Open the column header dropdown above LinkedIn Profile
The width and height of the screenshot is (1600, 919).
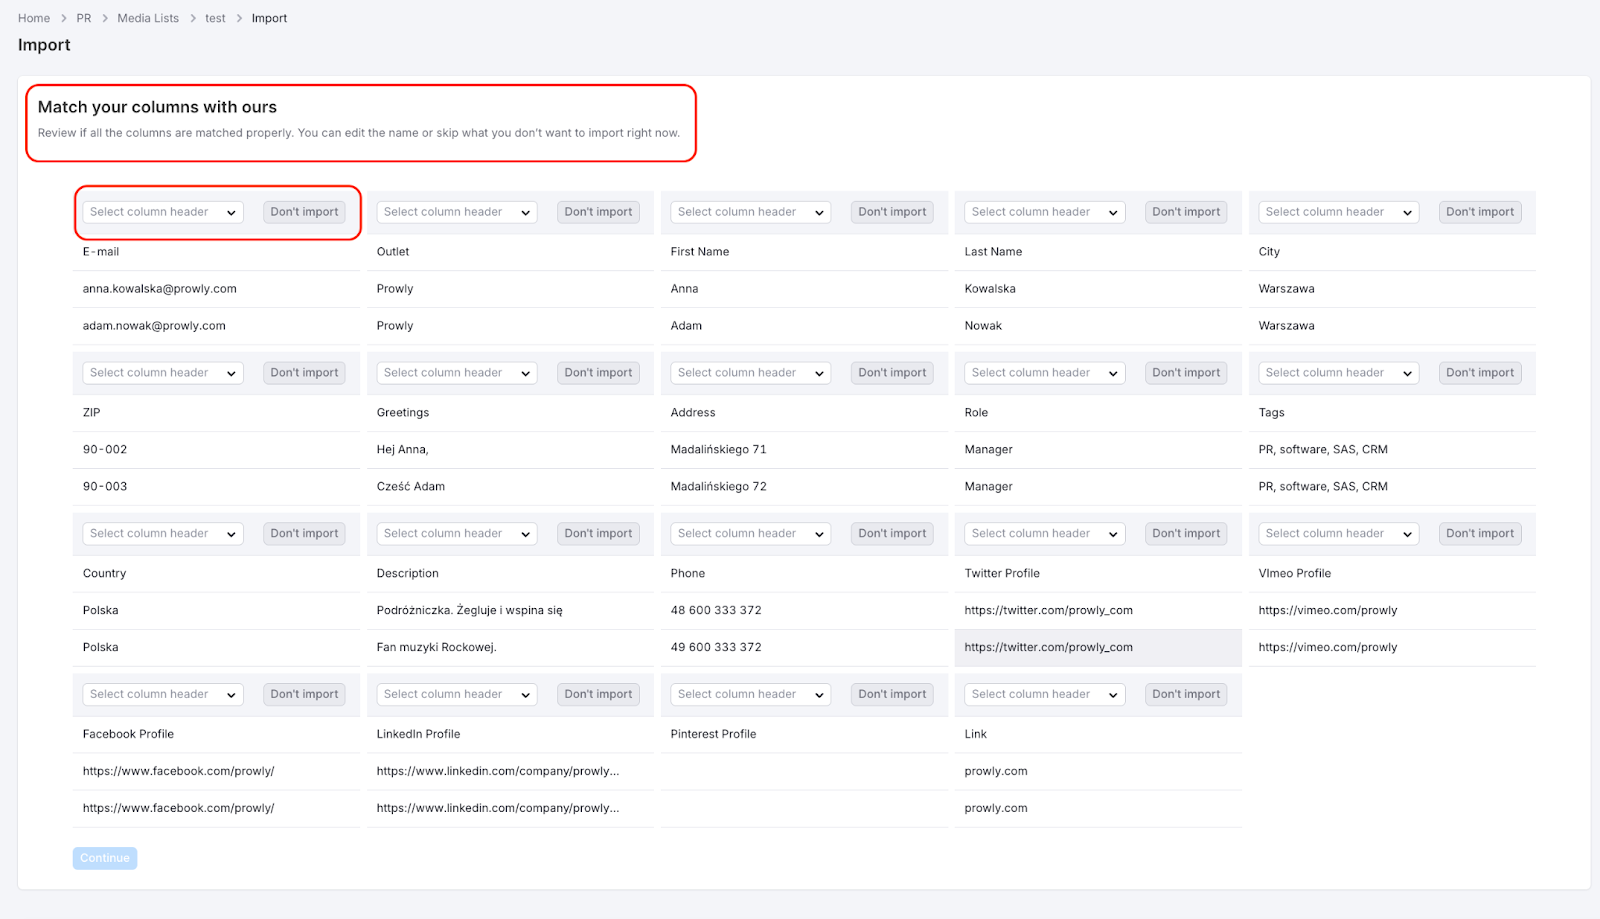456,694
